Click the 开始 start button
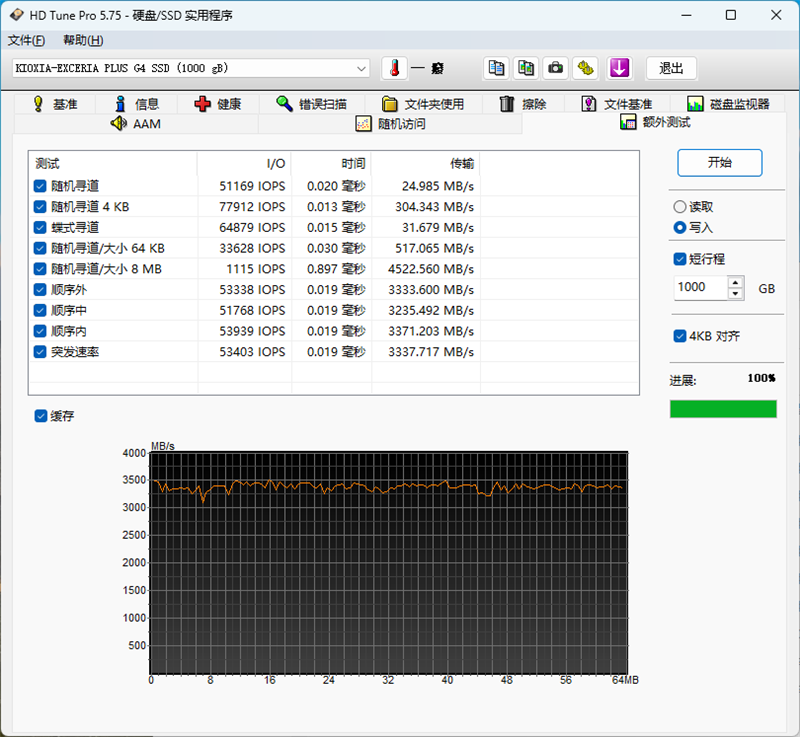The height and width of the screenshot is (737, 800). pos(719,163)
